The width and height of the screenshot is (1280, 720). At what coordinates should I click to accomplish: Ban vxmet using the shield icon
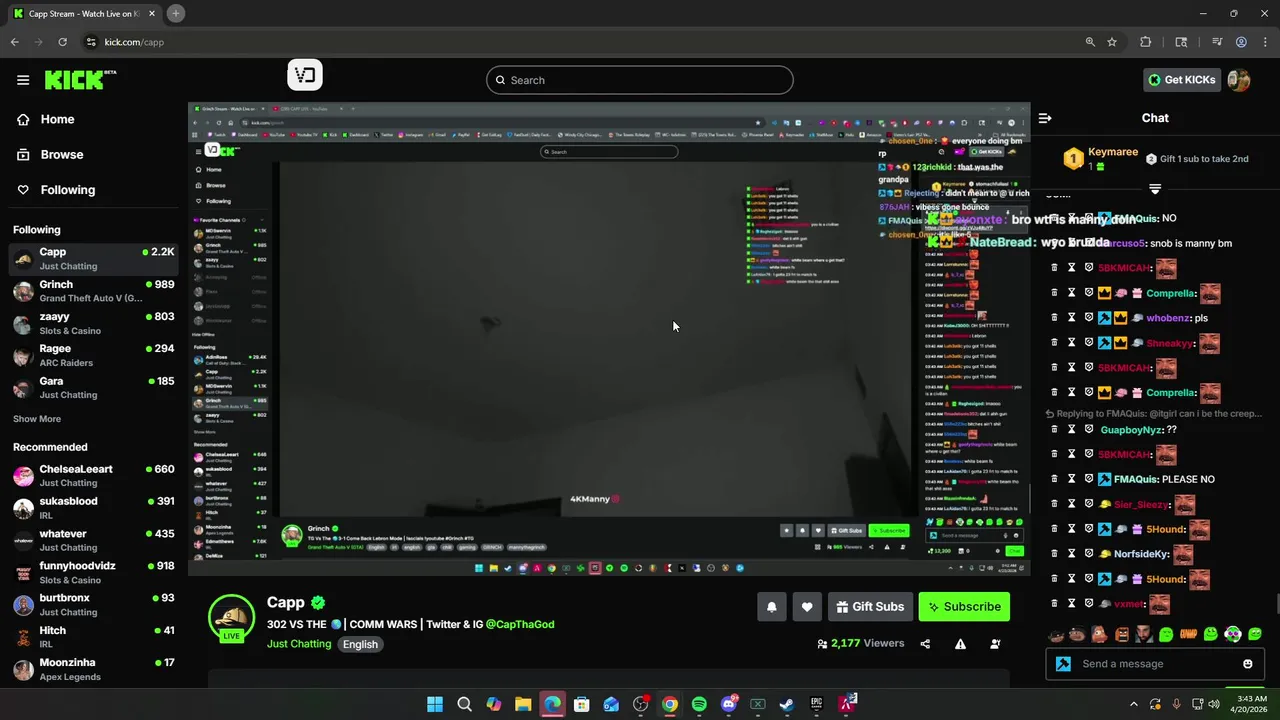coord(1089,604)
